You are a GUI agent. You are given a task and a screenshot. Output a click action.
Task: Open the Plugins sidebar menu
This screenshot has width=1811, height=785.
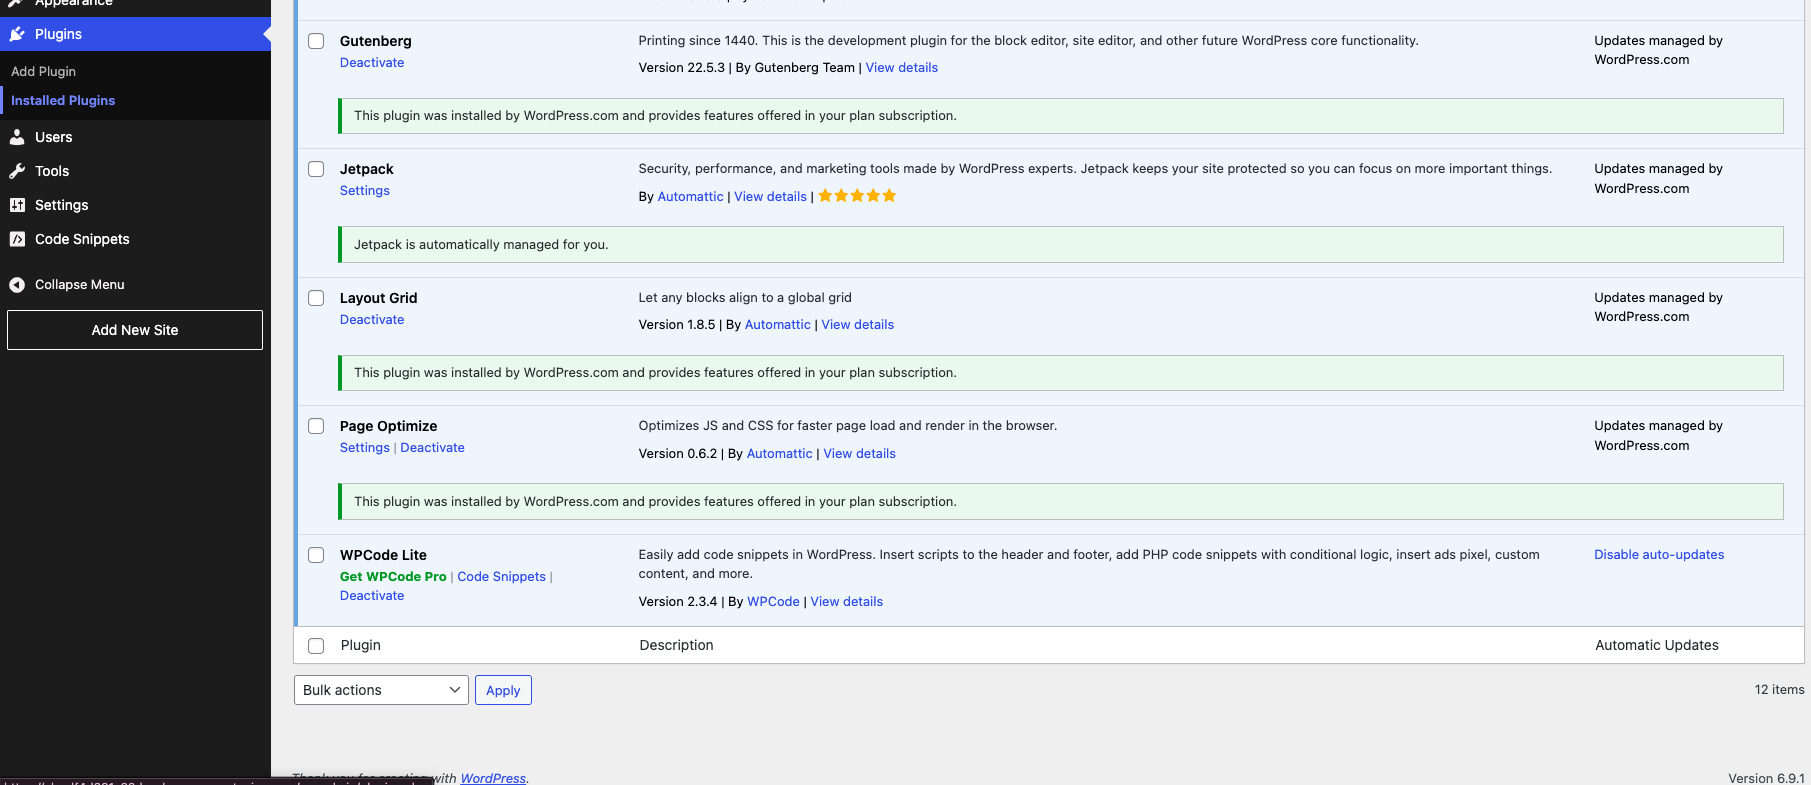(135, 34)
